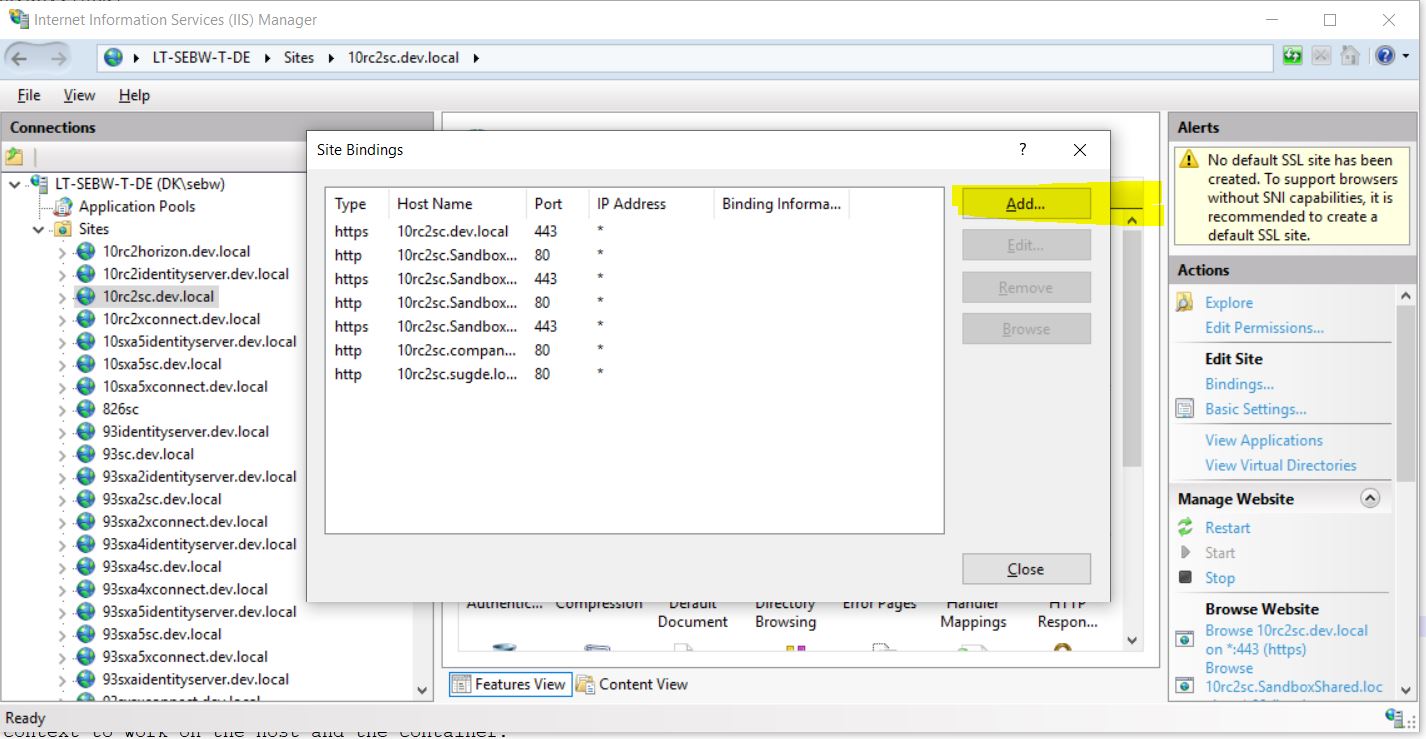Click the features pane scrollbar down arrow
This screenshot has height=739, width=1426.
click(1132, 640)
